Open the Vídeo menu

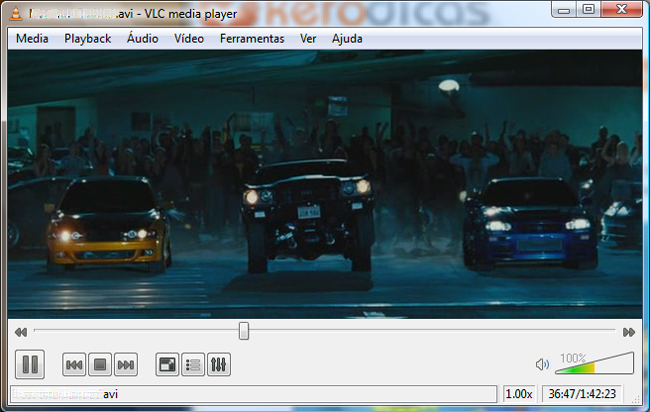coord(189,39)
